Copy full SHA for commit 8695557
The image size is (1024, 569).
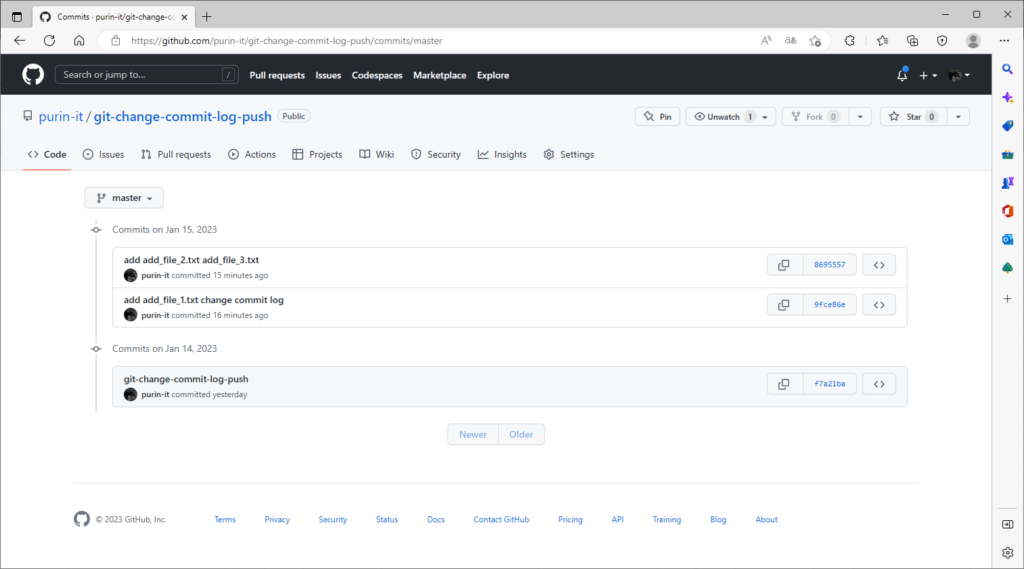784,265
